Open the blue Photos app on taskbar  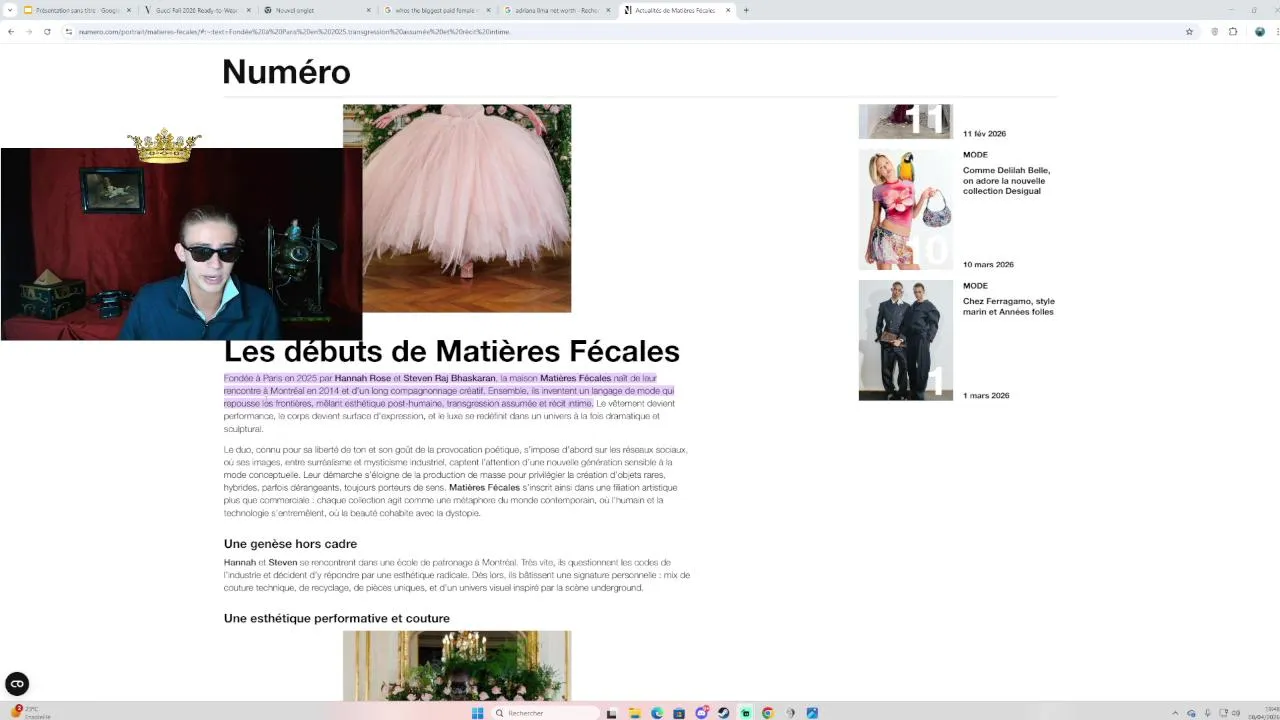(x=812, y=713)
